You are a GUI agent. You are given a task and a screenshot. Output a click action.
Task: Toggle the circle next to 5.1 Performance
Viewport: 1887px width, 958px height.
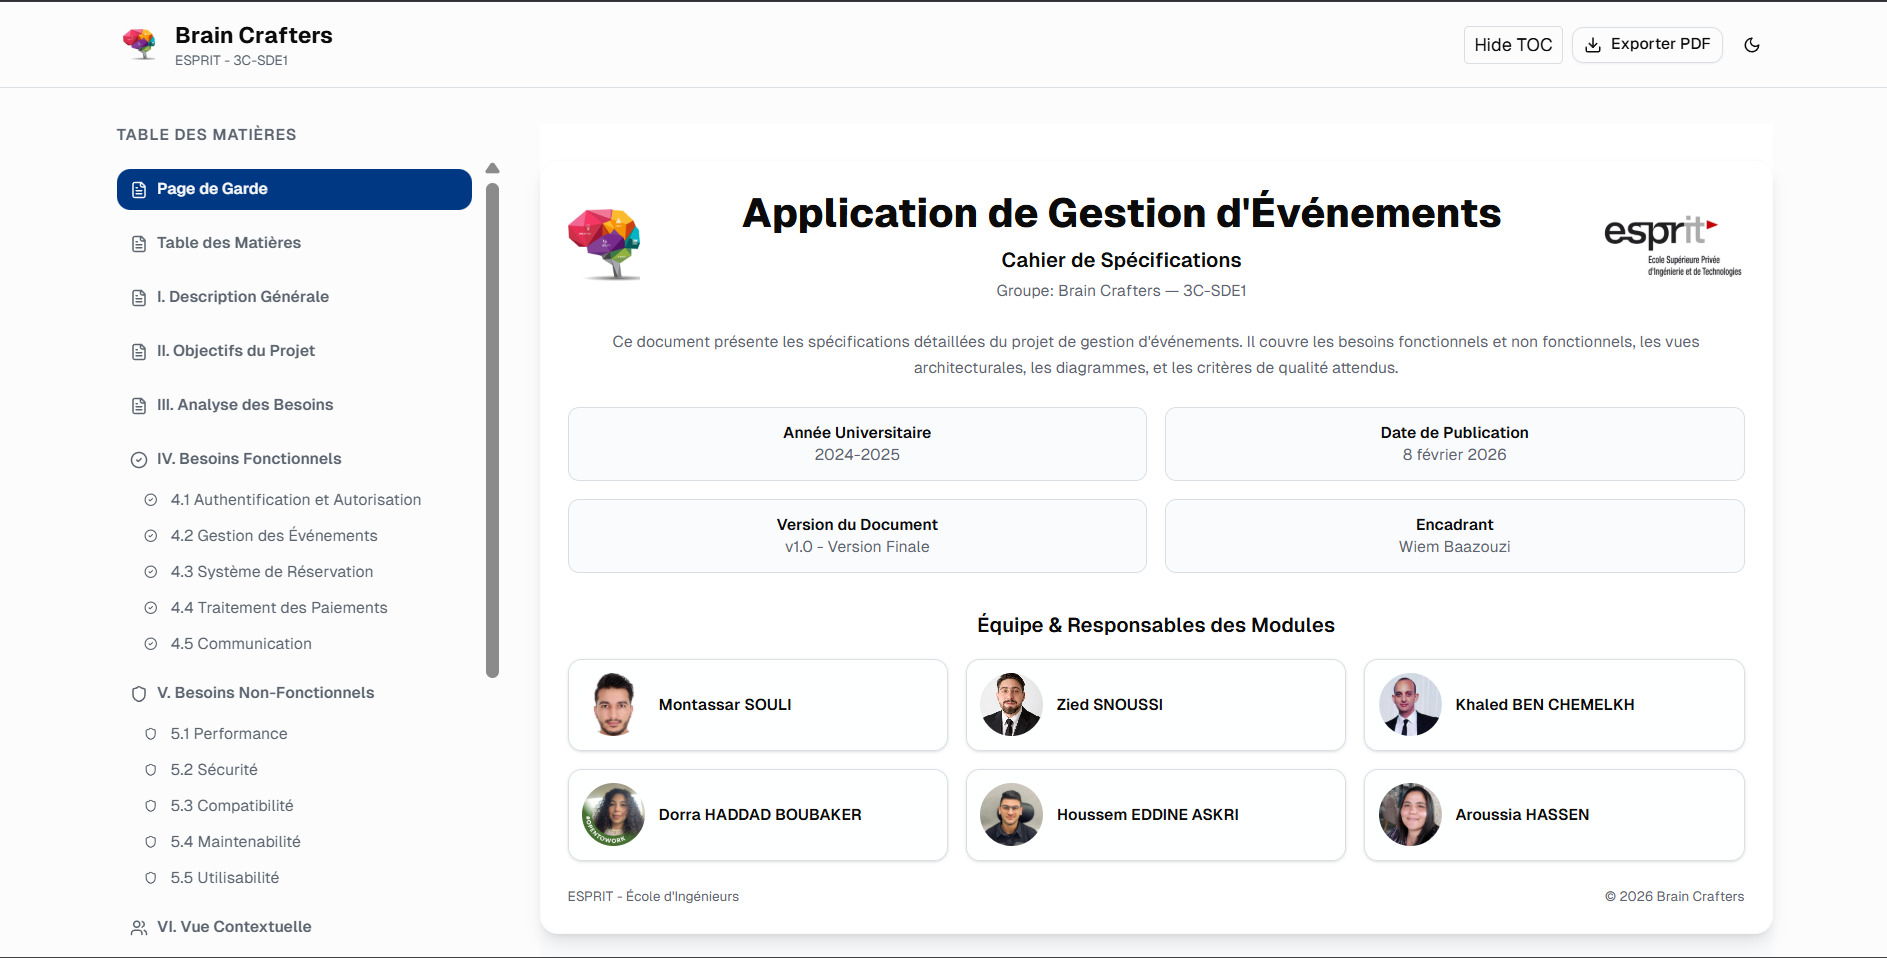[152, 734]
